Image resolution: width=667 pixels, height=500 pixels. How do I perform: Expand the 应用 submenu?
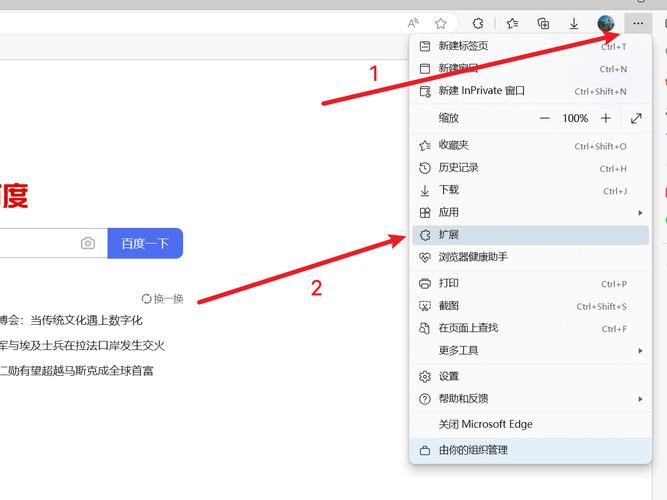coord(530,212)
